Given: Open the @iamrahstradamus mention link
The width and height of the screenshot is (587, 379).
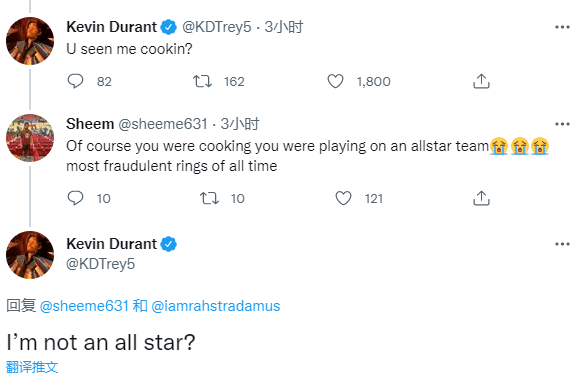Looking at the screenshot, I should [216, 306].
